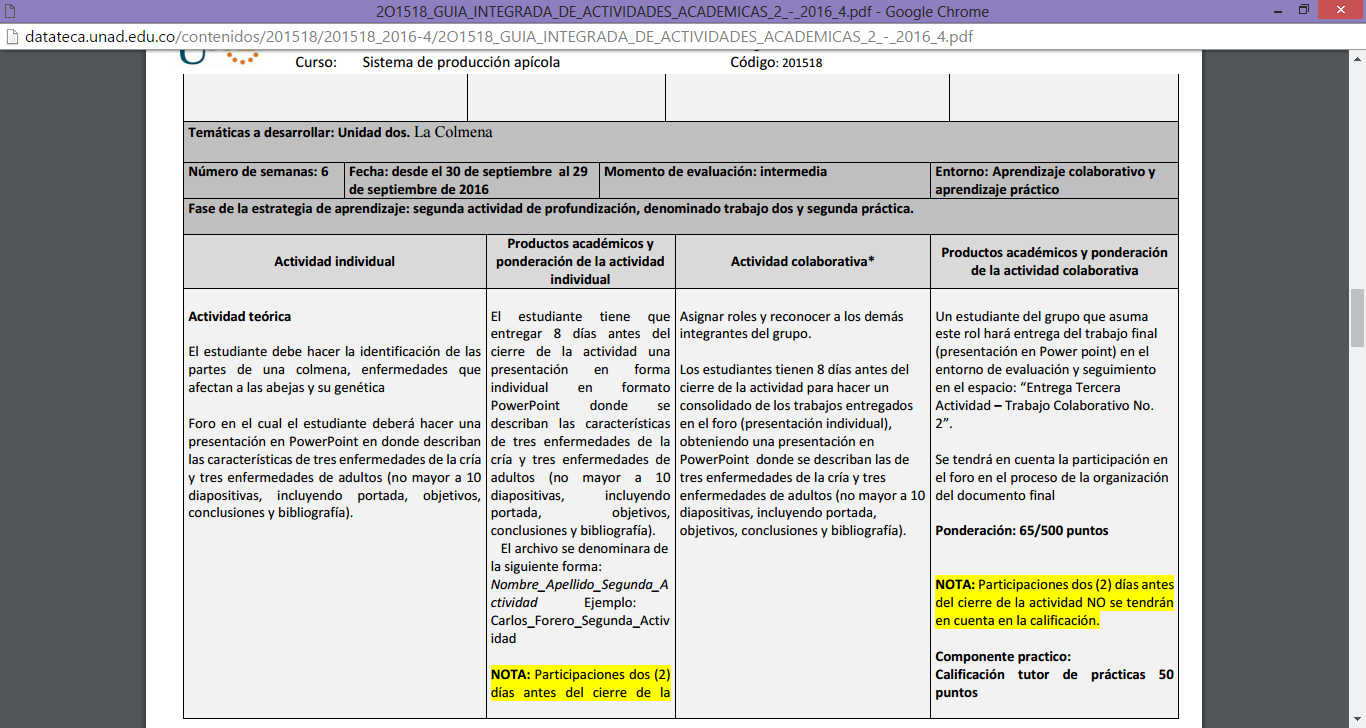1366x728 pixels.
Task: Click paragraph 'Los estudiantes tienen 8 días'
Action: tap(803, 450)
